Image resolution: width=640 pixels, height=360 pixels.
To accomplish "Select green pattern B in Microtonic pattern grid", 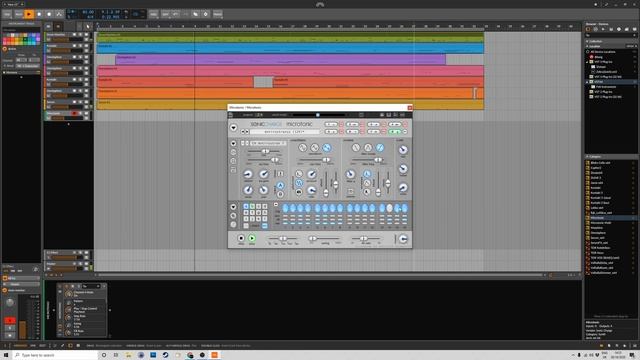I will 252,207.
